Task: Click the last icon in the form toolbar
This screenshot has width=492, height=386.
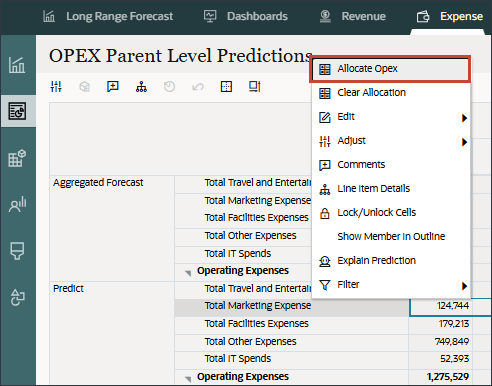Action: tap(255, 87)
